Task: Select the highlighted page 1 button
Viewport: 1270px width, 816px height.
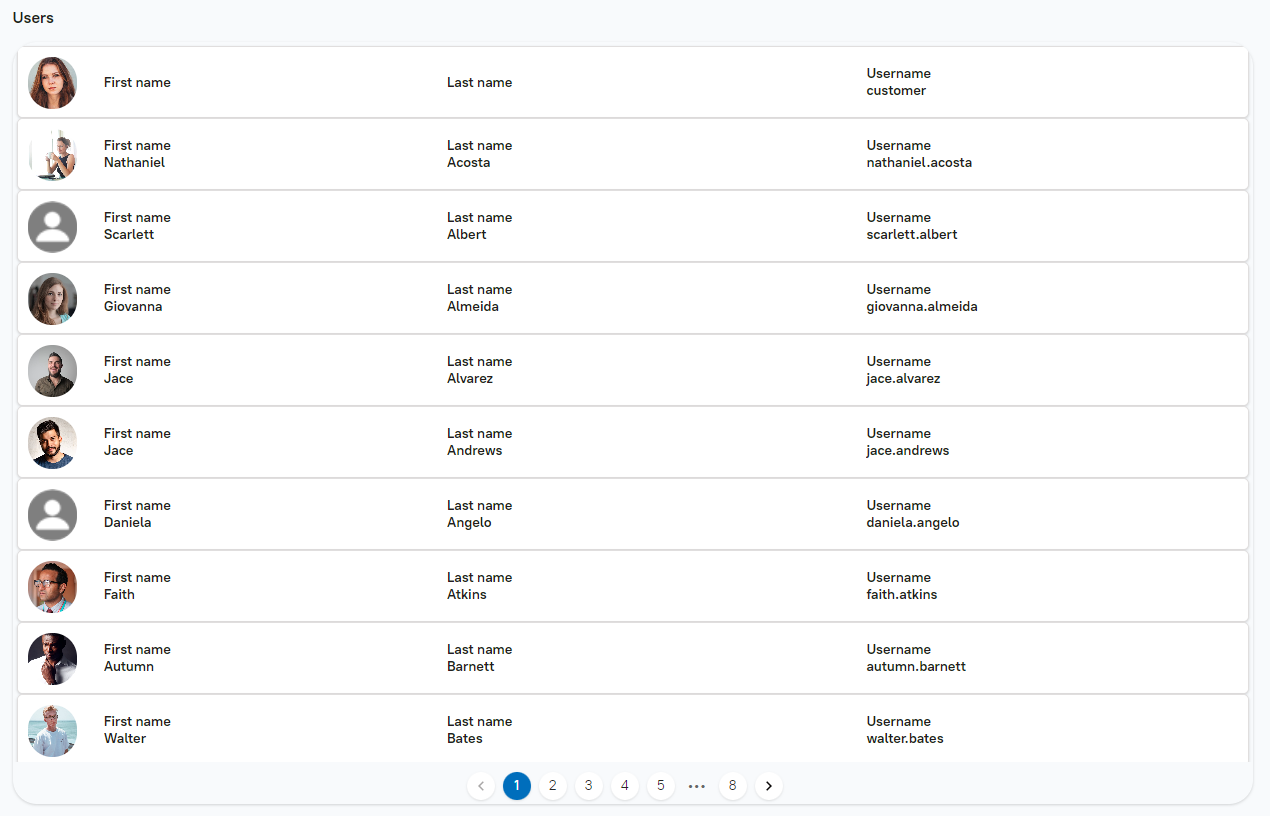Action: 517,786
